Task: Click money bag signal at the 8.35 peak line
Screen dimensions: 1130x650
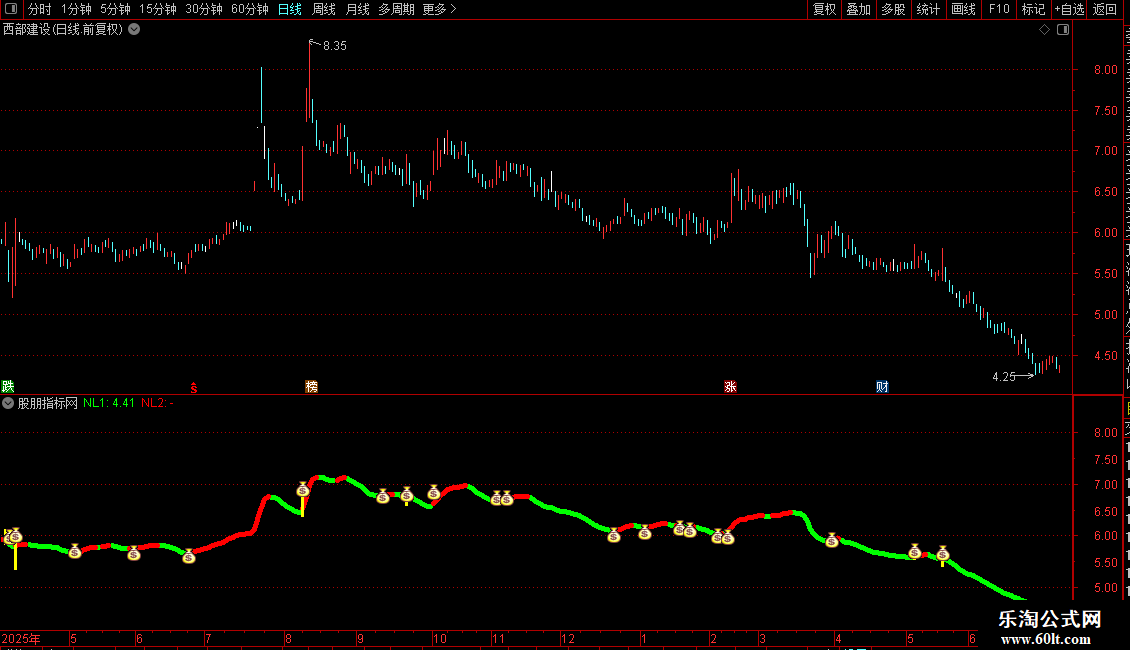Action: [x=303, y=490]
